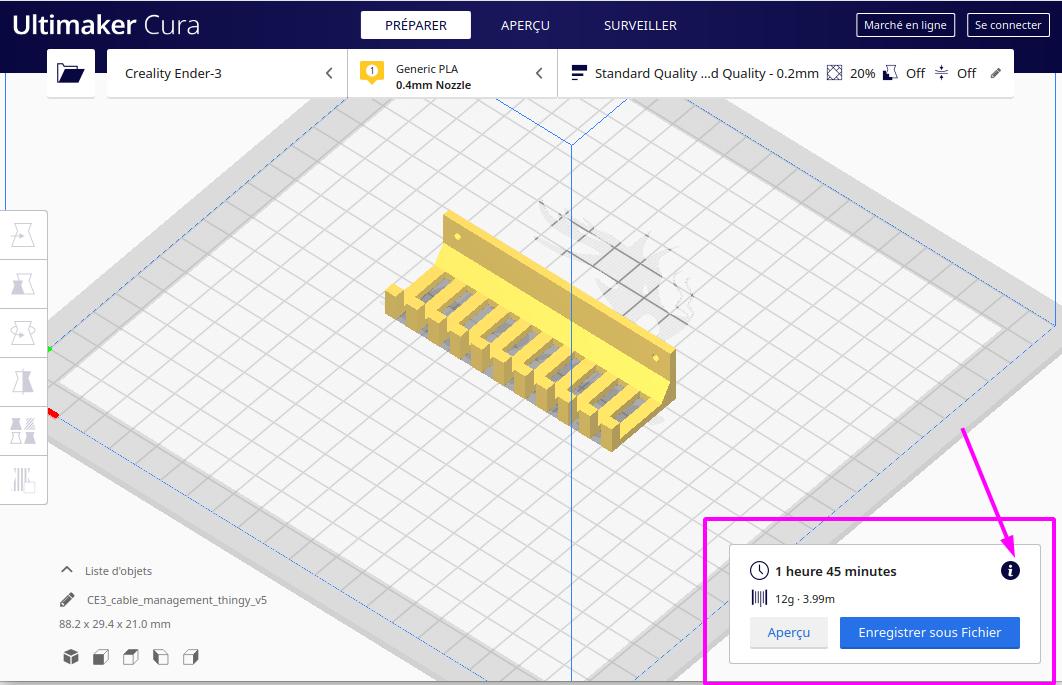
Task: Switch to left side view cube icon
Action: tap(161, 657)
